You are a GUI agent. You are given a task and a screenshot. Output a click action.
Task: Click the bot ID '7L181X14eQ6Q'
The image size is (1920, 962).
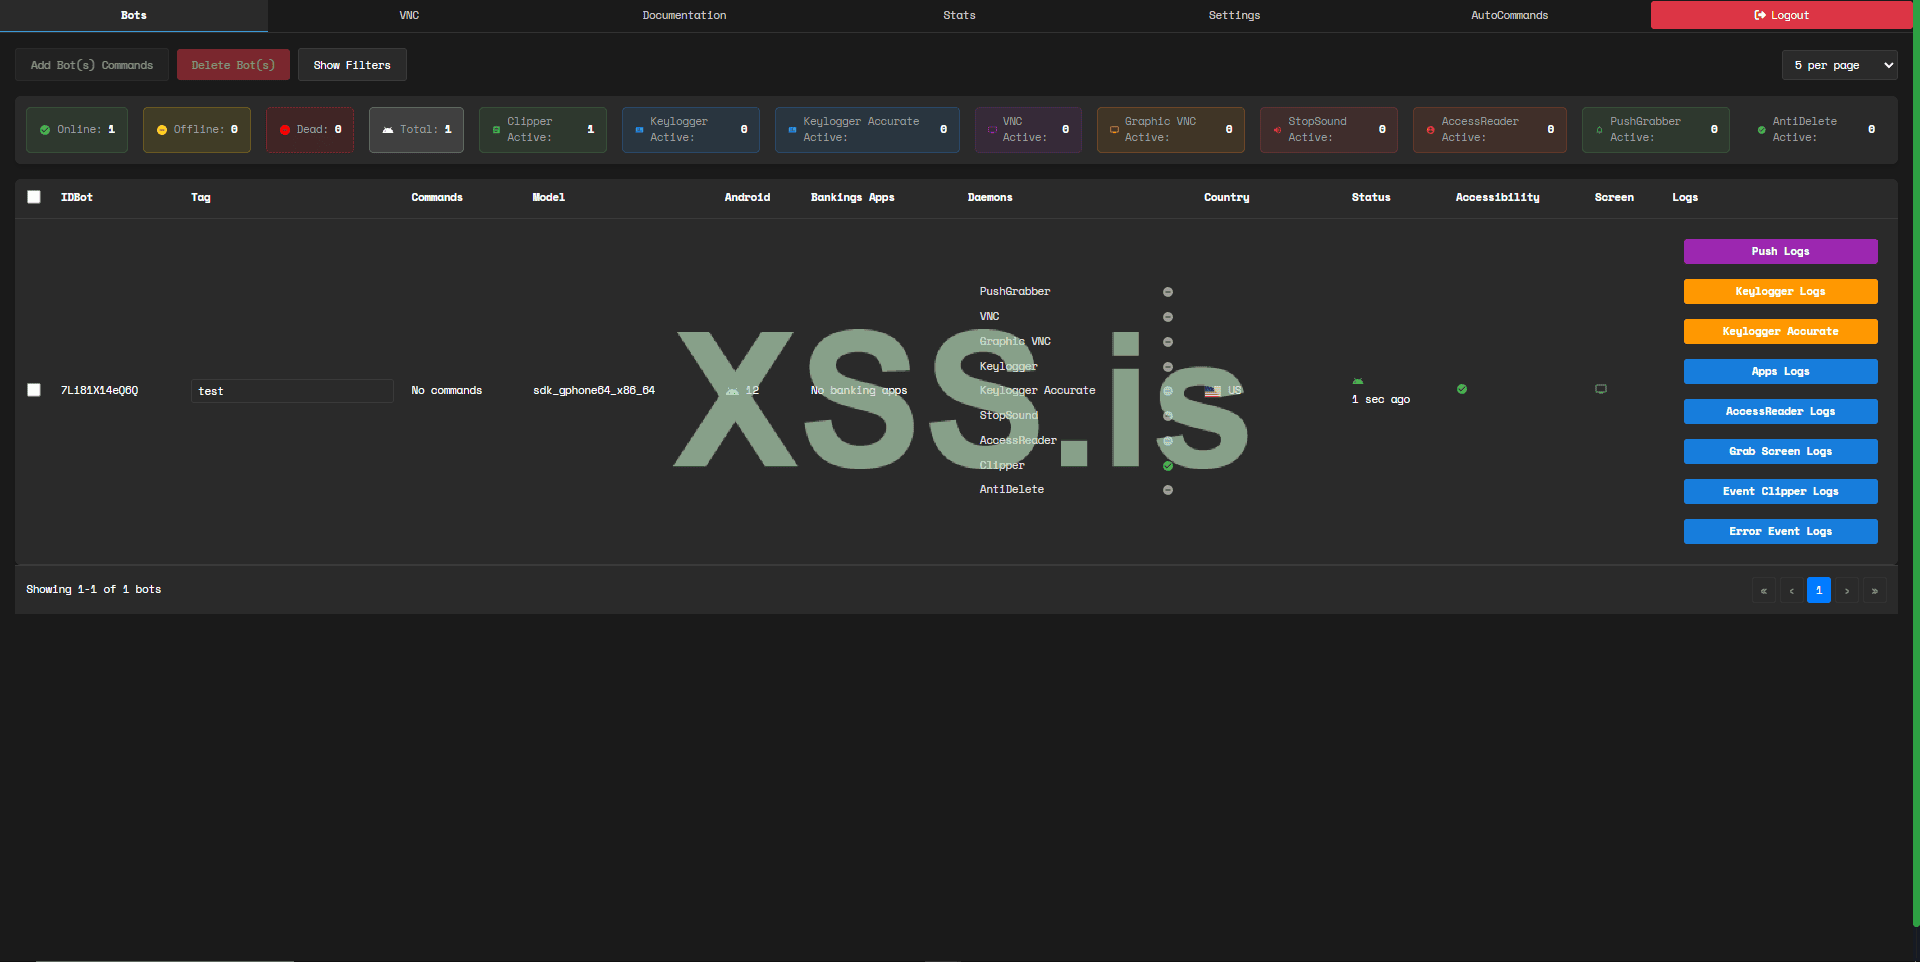pos(100,391)
